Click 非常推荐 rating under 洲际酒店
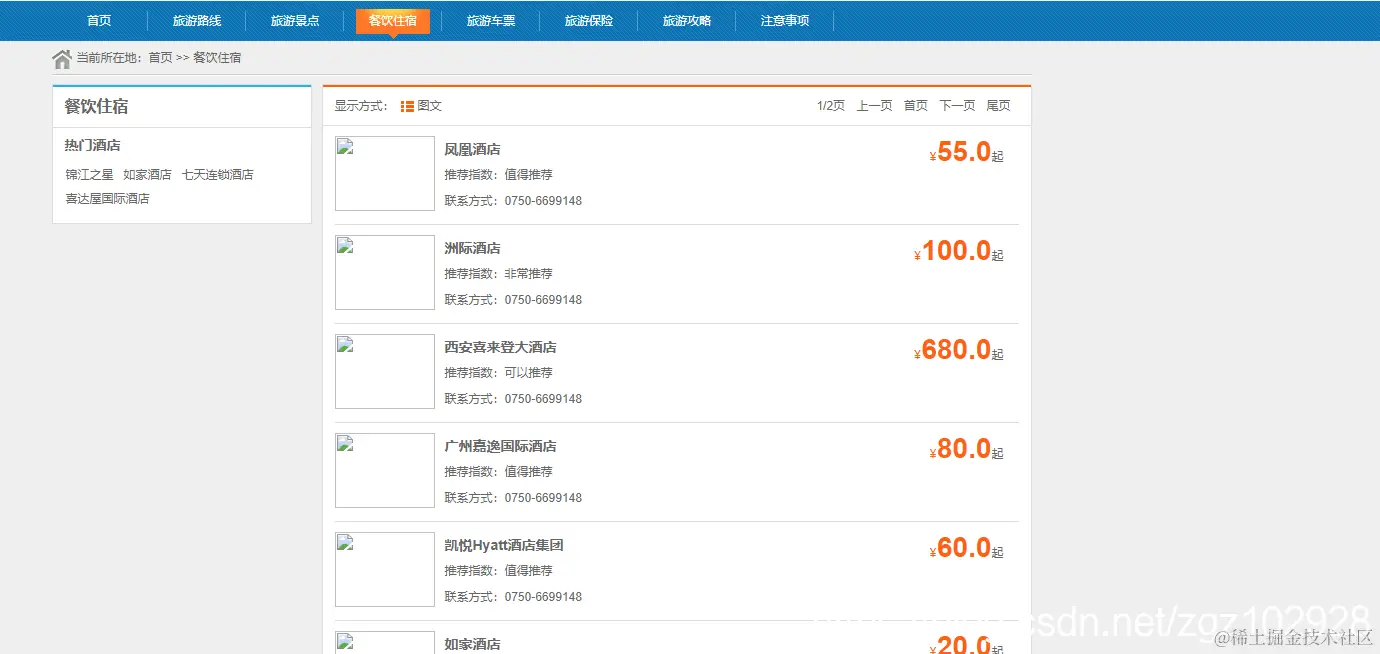 click(x=529, y=274)
